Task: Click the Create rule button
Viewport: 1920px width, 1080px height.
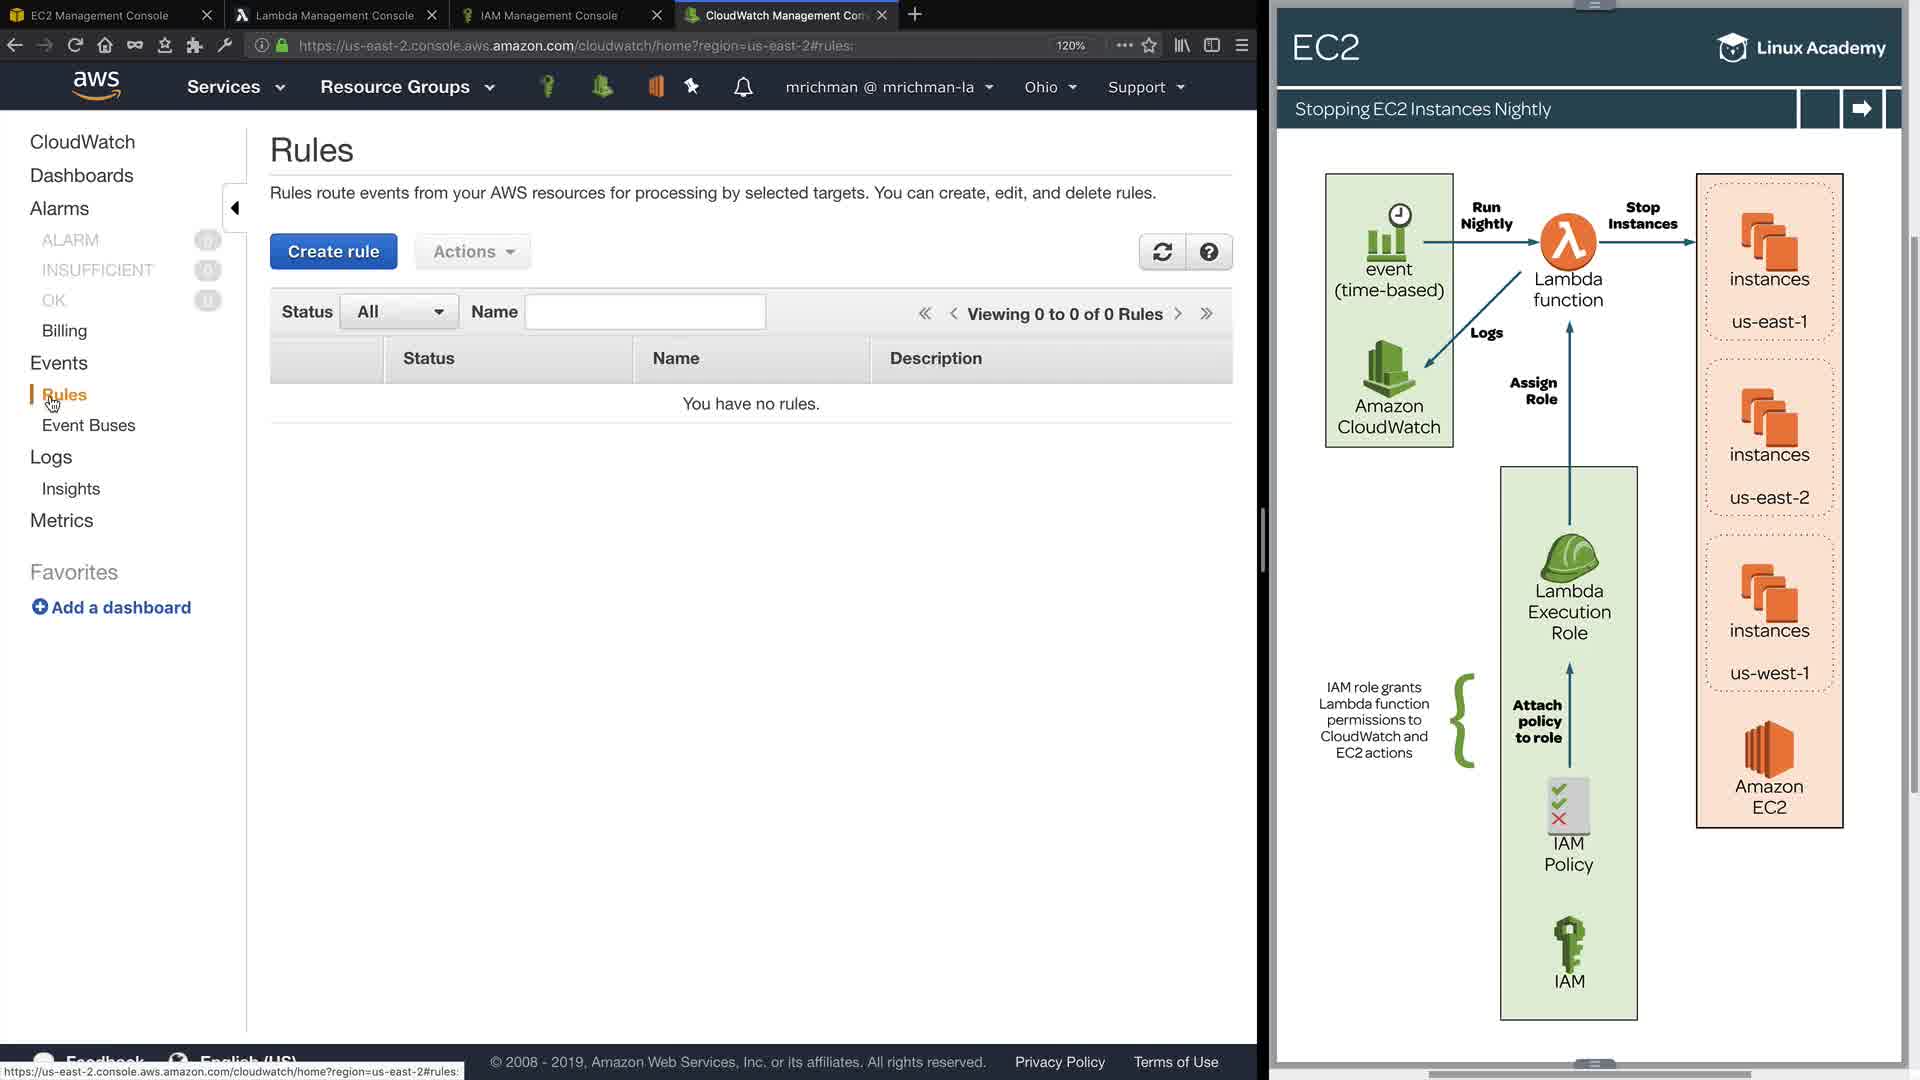Action: point(333,252)
